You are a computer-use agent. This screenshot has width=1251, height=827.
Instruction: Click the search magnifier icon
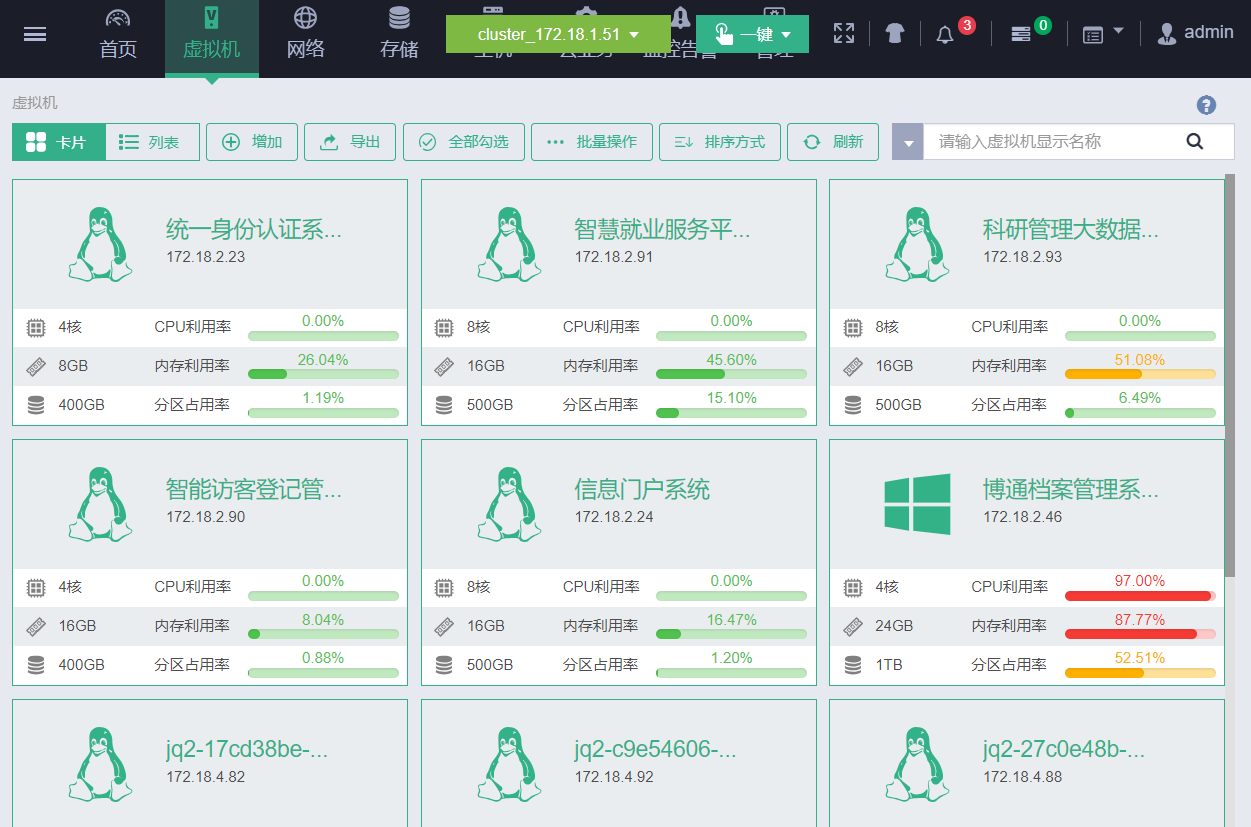[1195, 141]
